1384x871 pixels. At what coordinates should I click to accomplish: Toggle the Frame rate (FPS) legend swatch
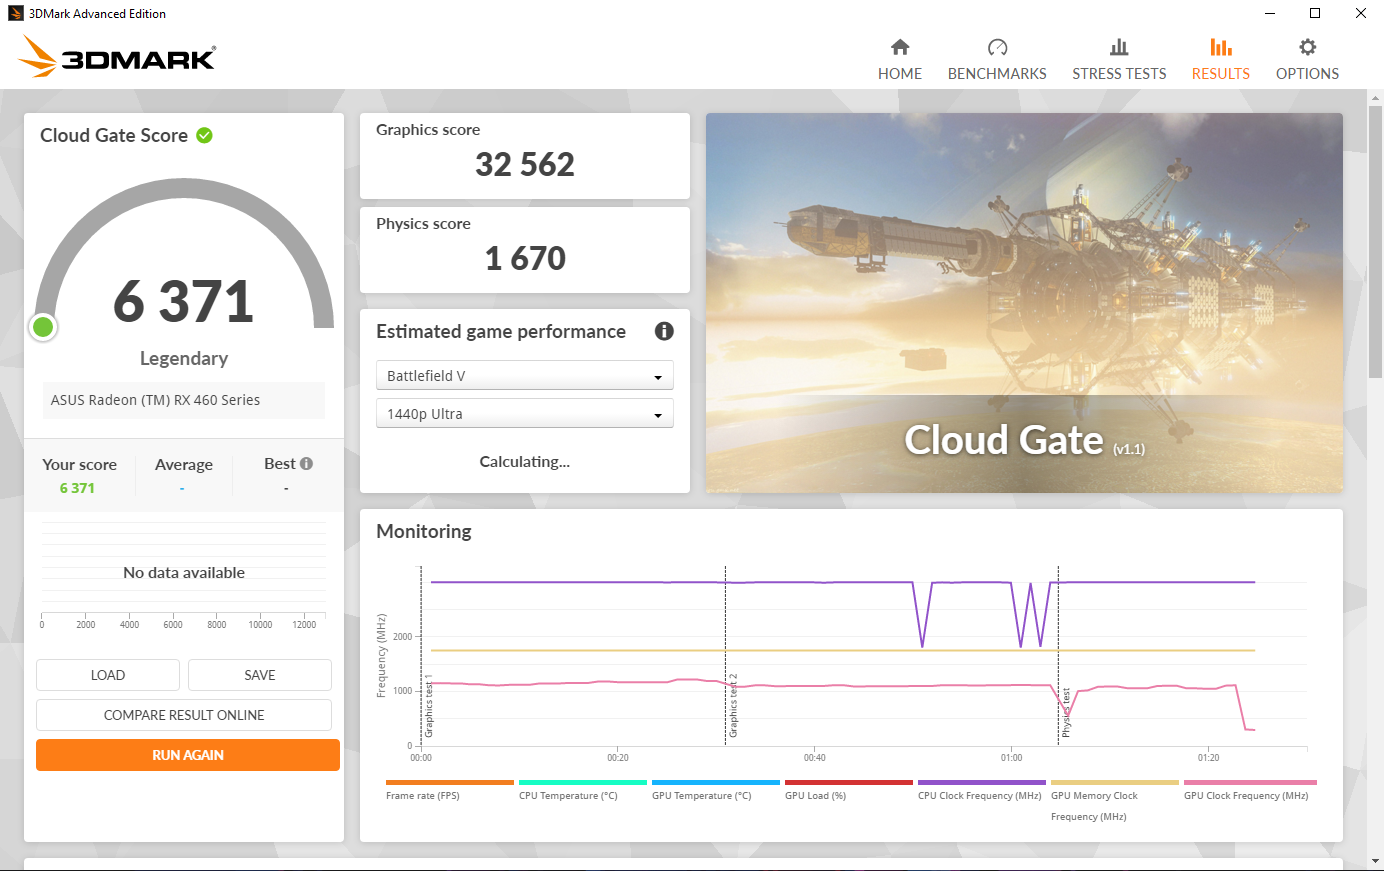pos(449,783)
